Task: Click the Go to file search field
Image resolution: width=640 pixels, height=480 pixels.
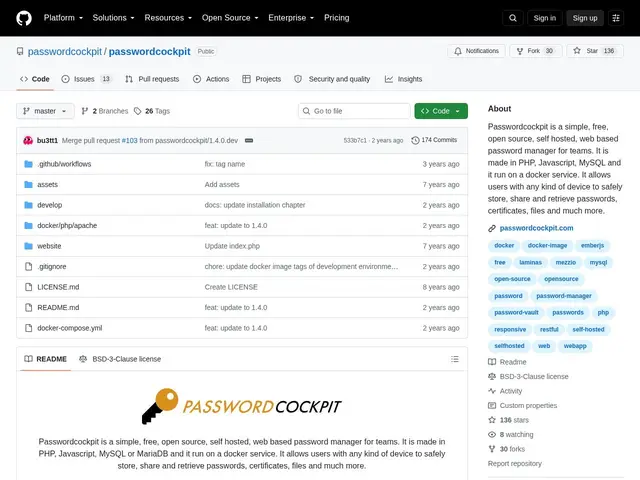Action: pyautogui.click(x=354, y=111)
